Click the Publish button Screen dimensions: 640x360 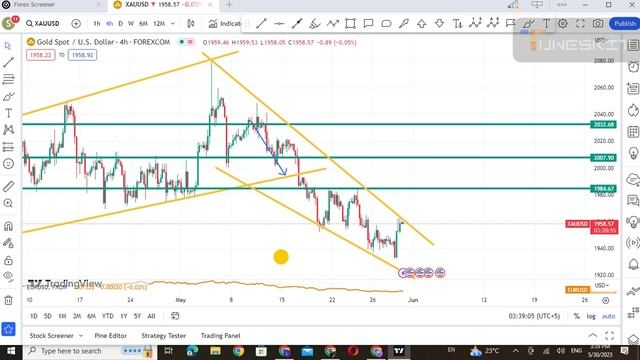point(624,24)
